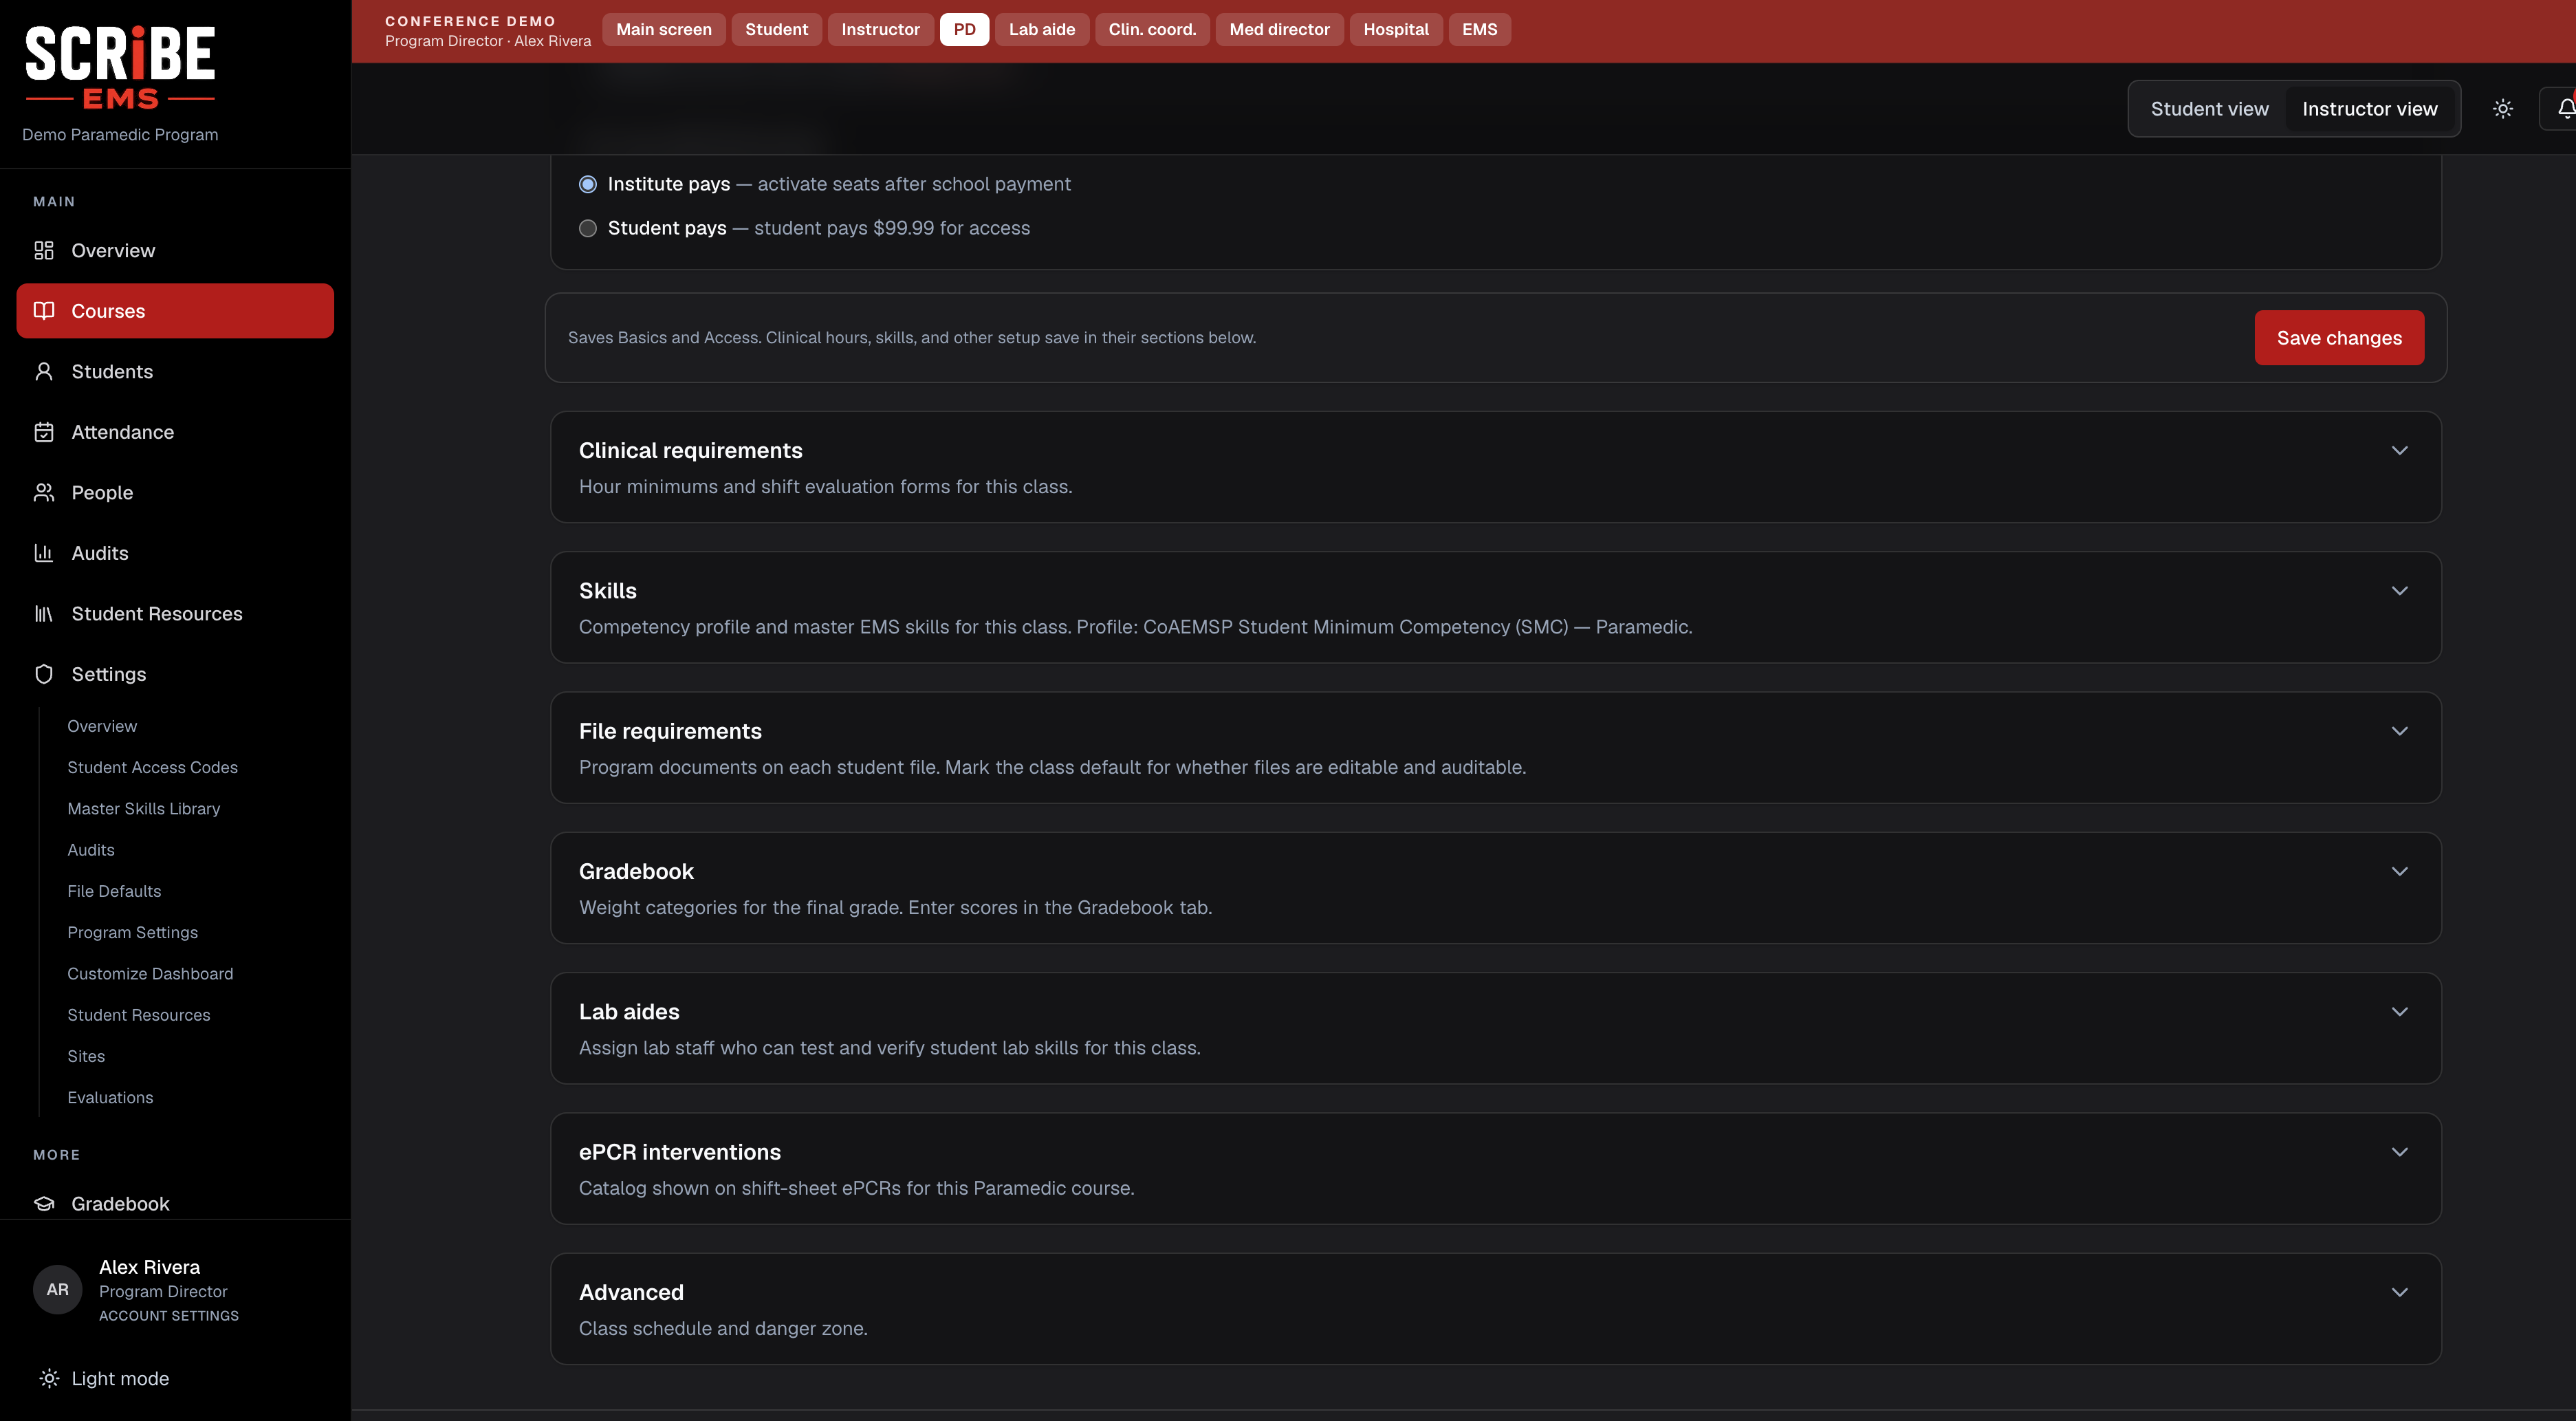Image resolution: width=2576 pixels, height=1421 pixels.
Task: Click the Light mode sun icon
Action: tap(49, 1379)
